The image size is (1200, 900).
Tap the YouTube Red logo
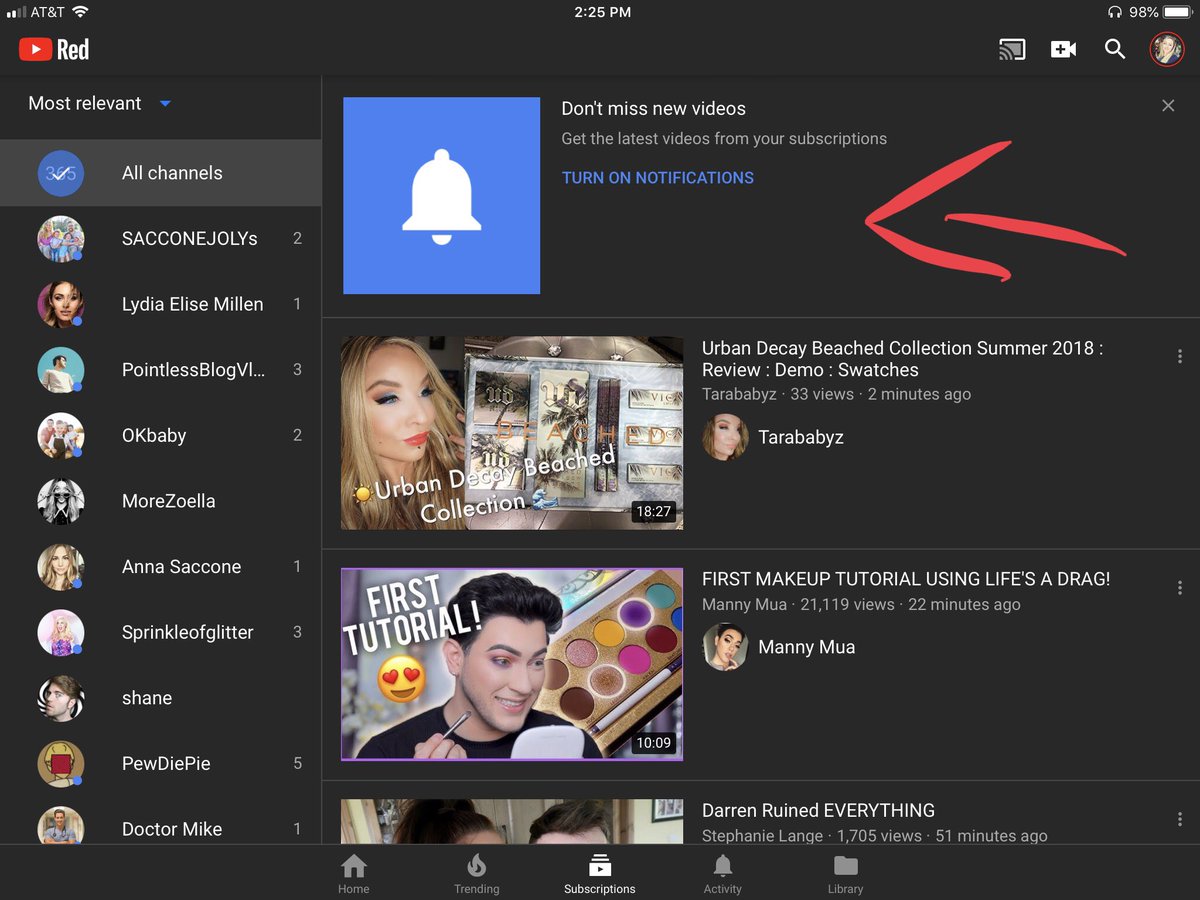(x=54, y=49)
